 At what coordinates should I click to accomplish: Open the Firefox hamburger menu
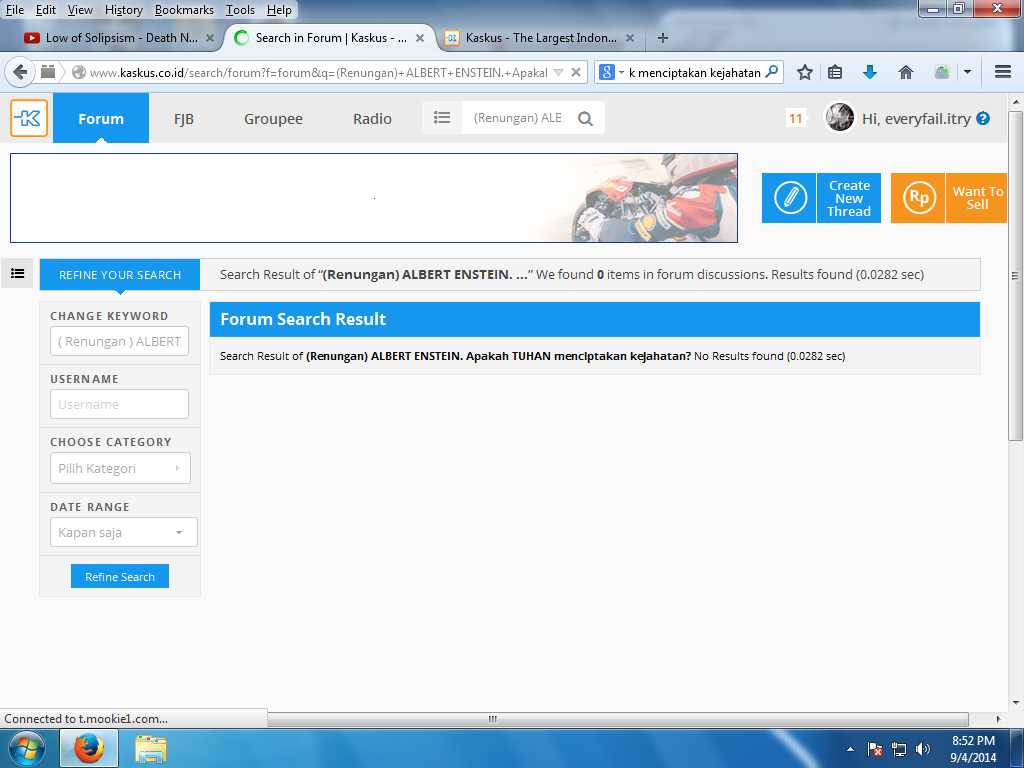click(x=1003, y=72)
